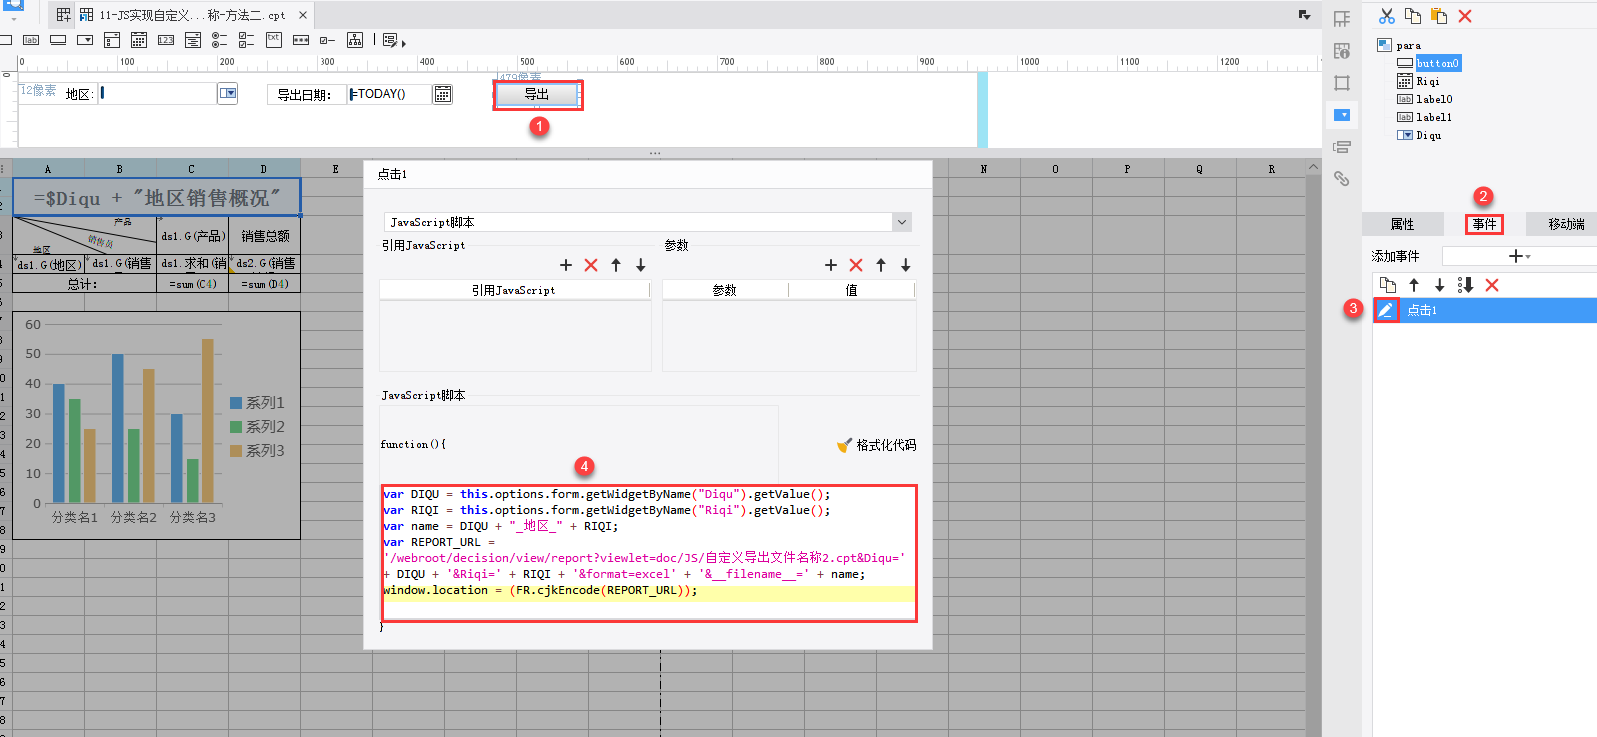The width and height of the screenshot is (1597, 737).
Task: Select the label widget tool in the parameter toolbar
Action: [31, 40]
